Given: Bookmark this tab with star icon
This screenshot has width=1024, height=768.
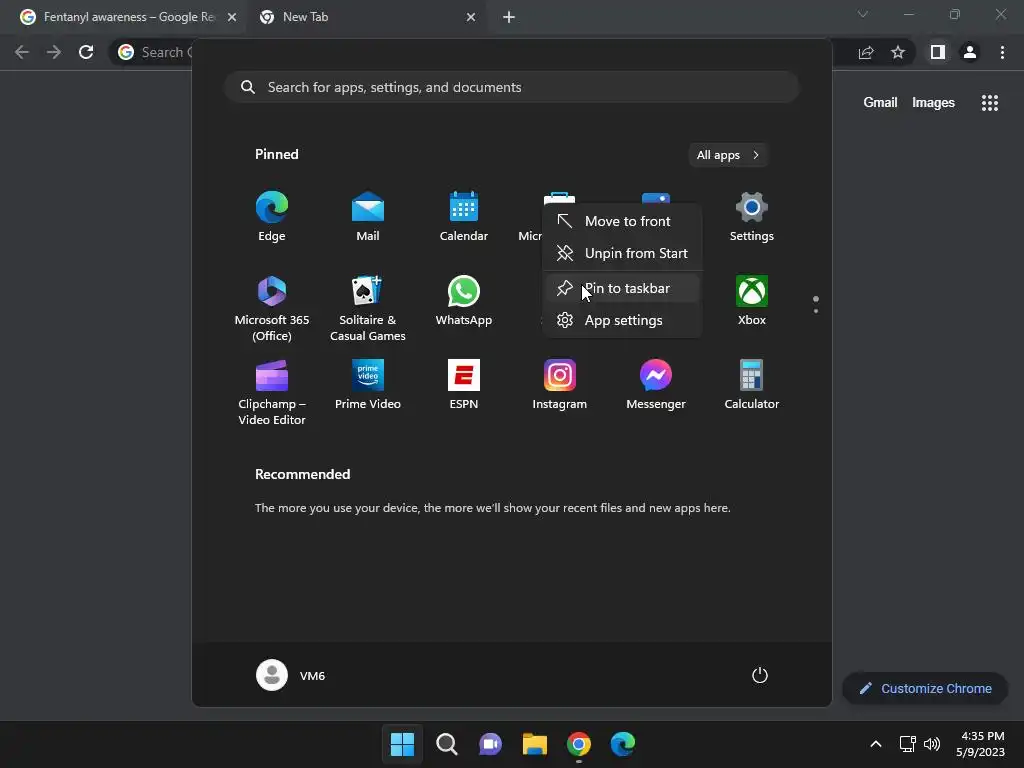Looking at the screenshot, I should pos(898,52).
